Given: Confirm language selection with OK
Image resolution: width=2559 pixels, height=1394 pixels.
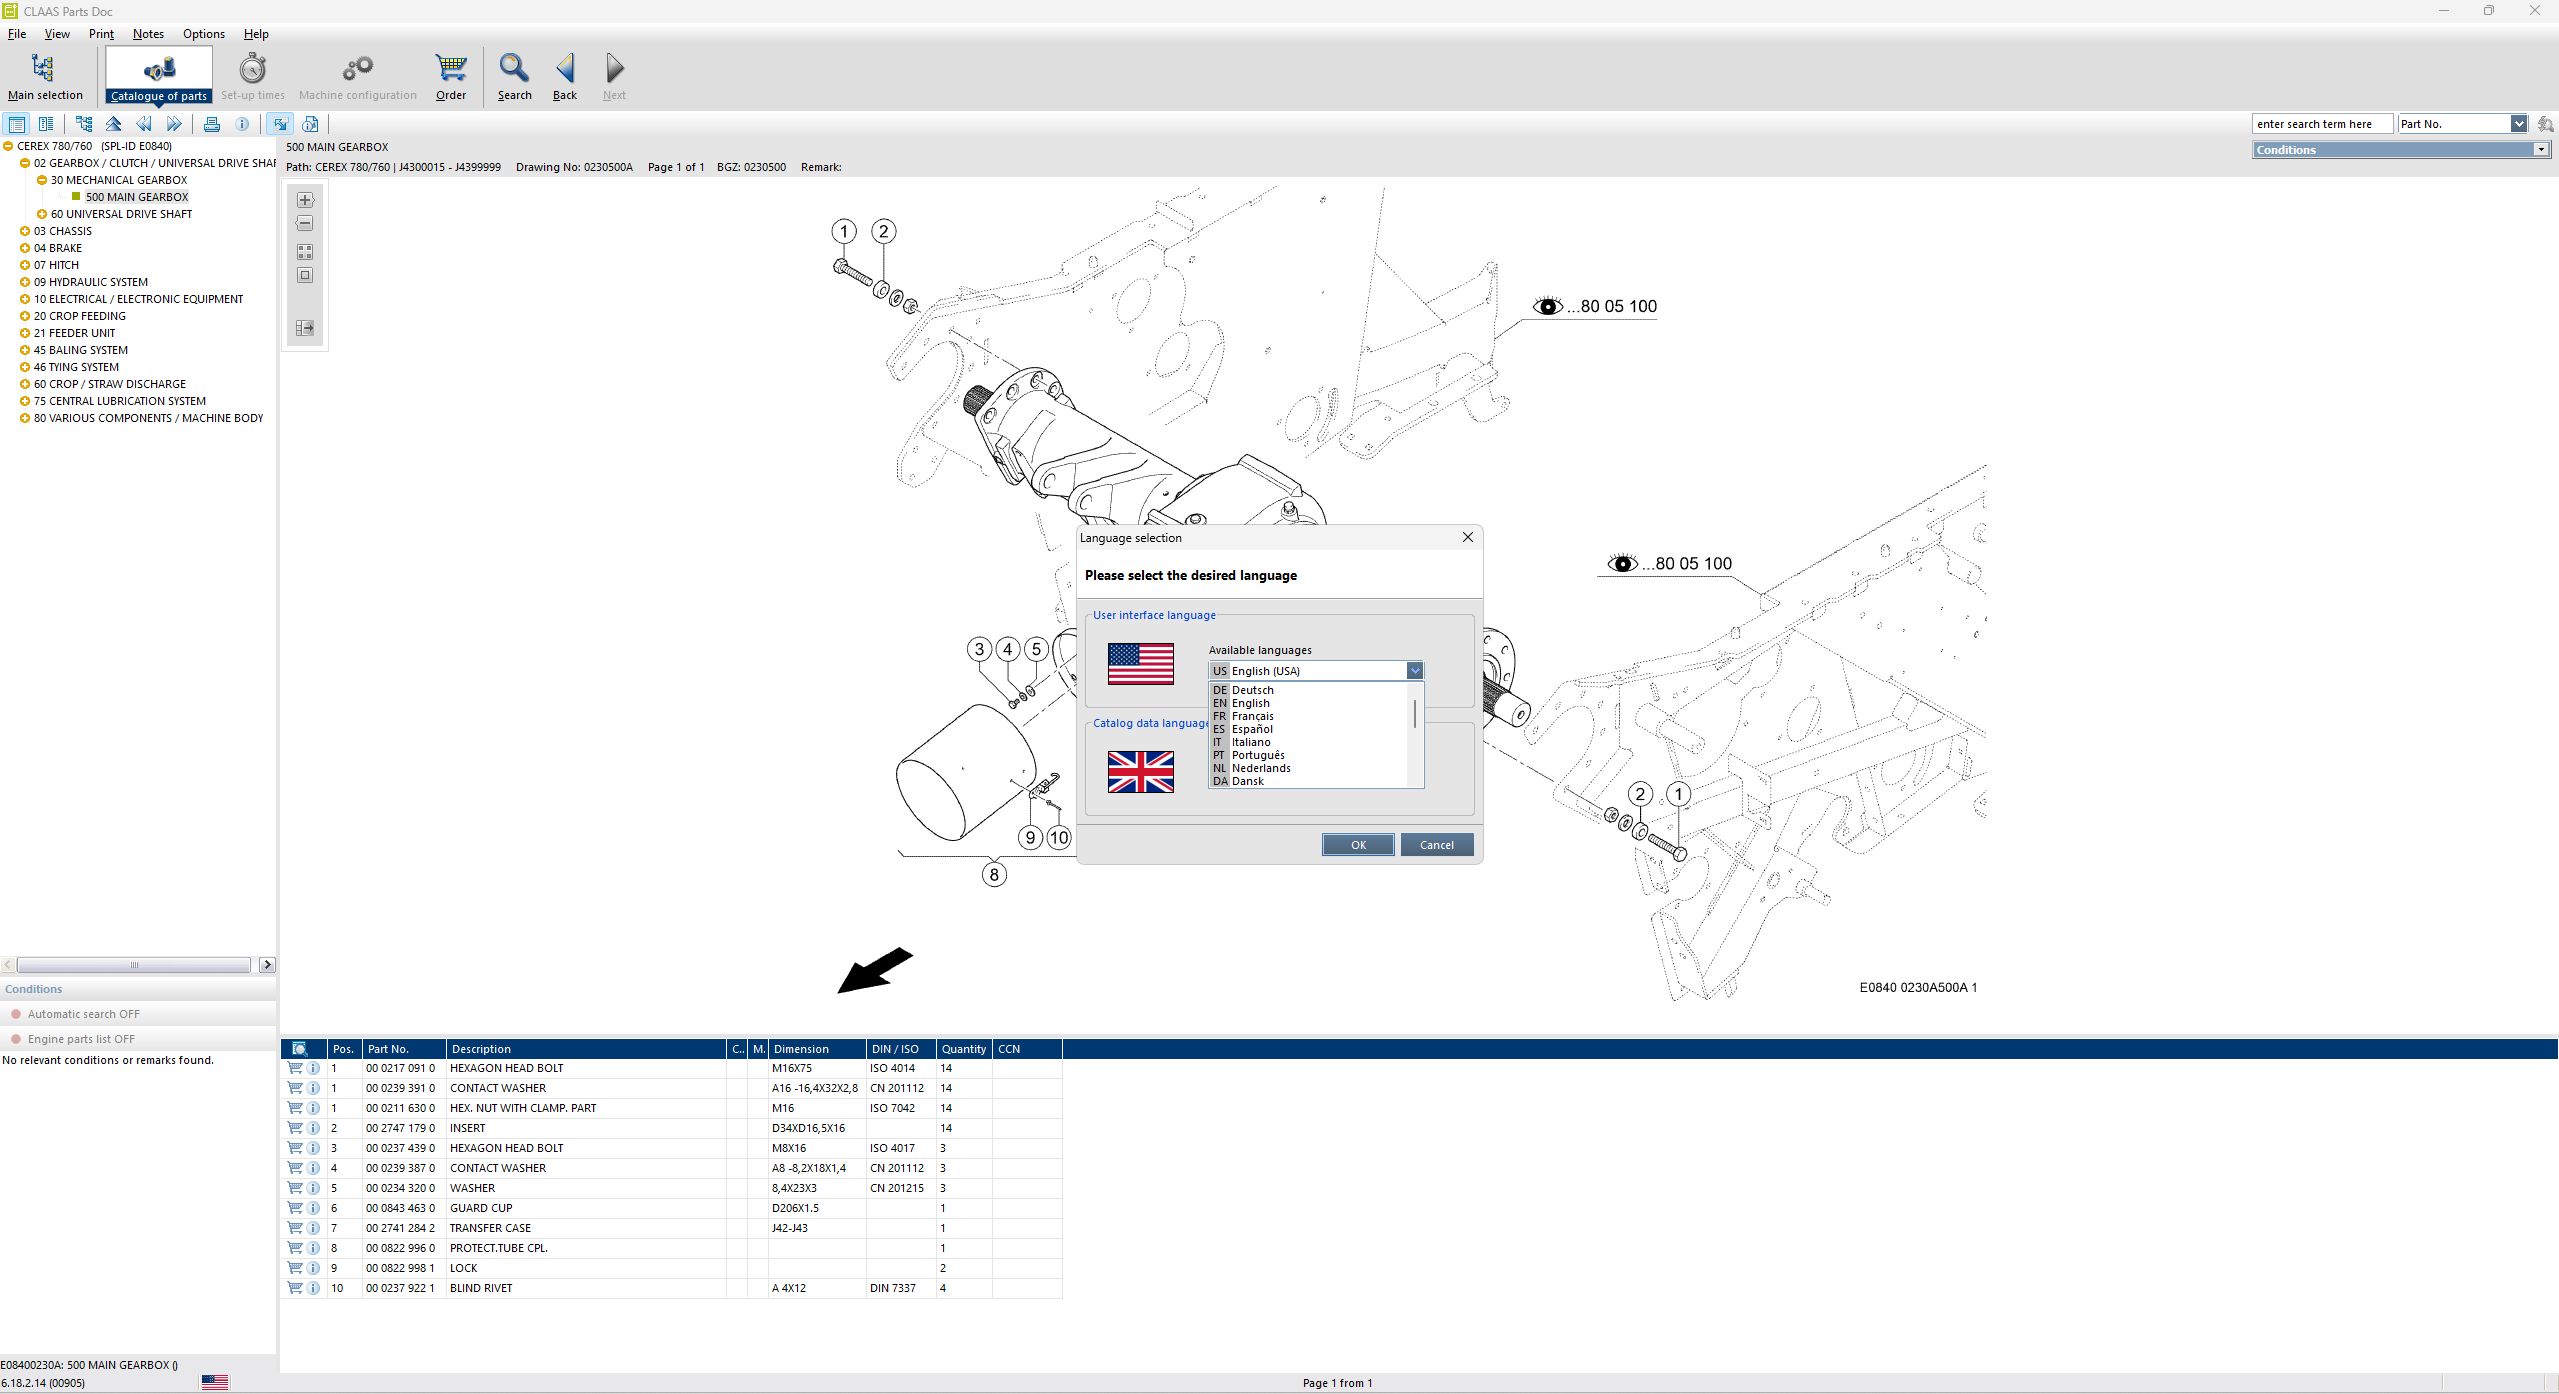Looking at the screenshot, I should pyautogui.click(x=1357, y=844).
